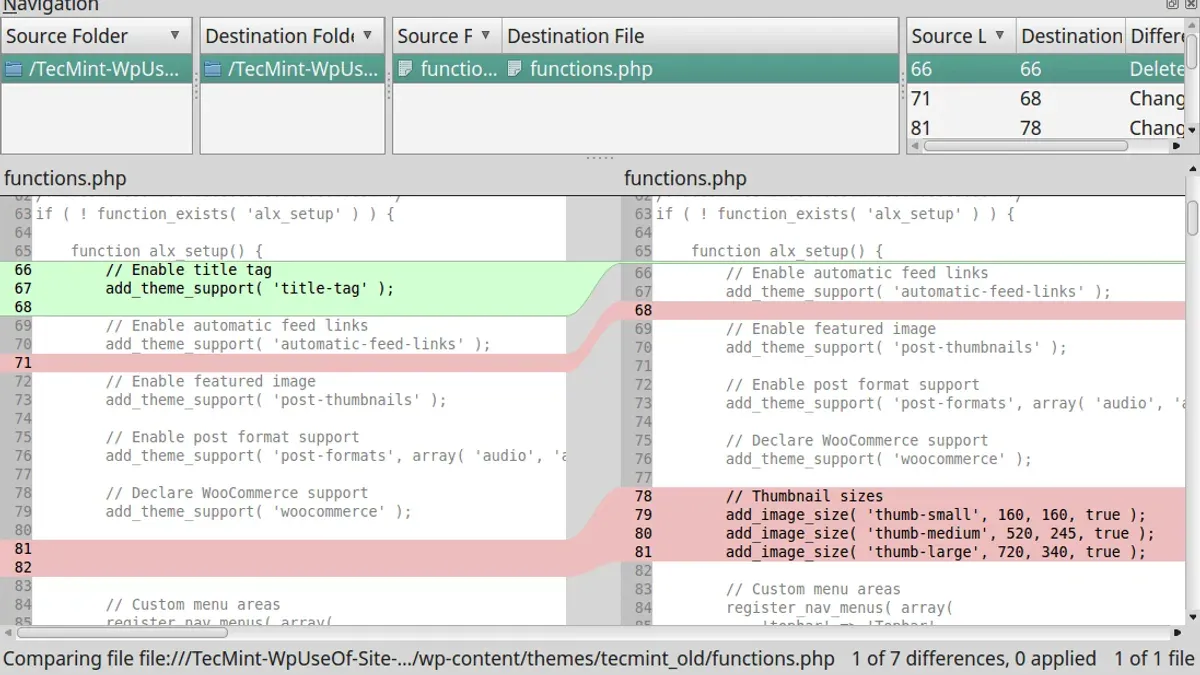Click right pane 'register_nav_menus( array(' line
The image size is (1200, 675).
(x=839, y=607)
